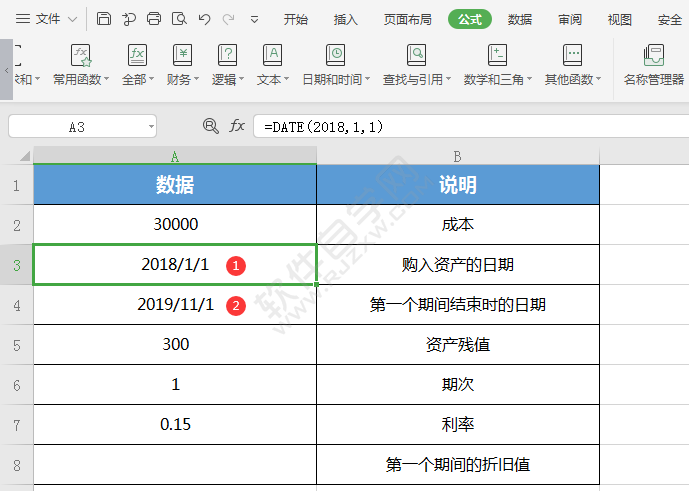Click the select-all corner triangle

coord(25,156)
